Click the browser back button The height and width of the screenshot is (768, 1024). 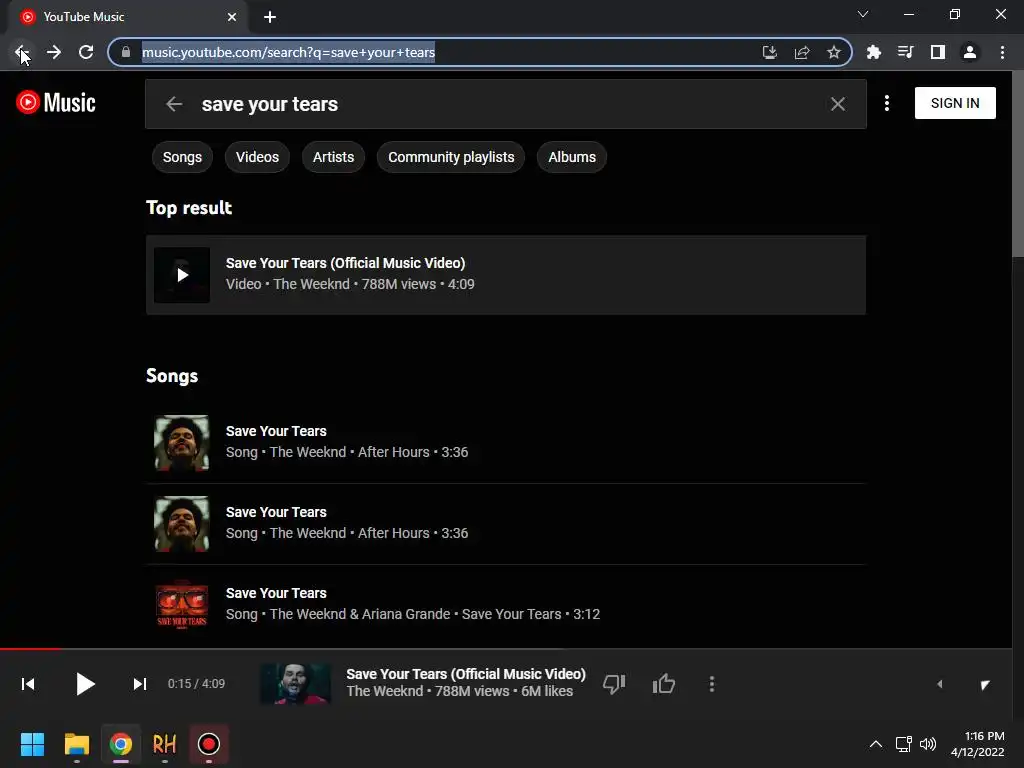(22, 52)
